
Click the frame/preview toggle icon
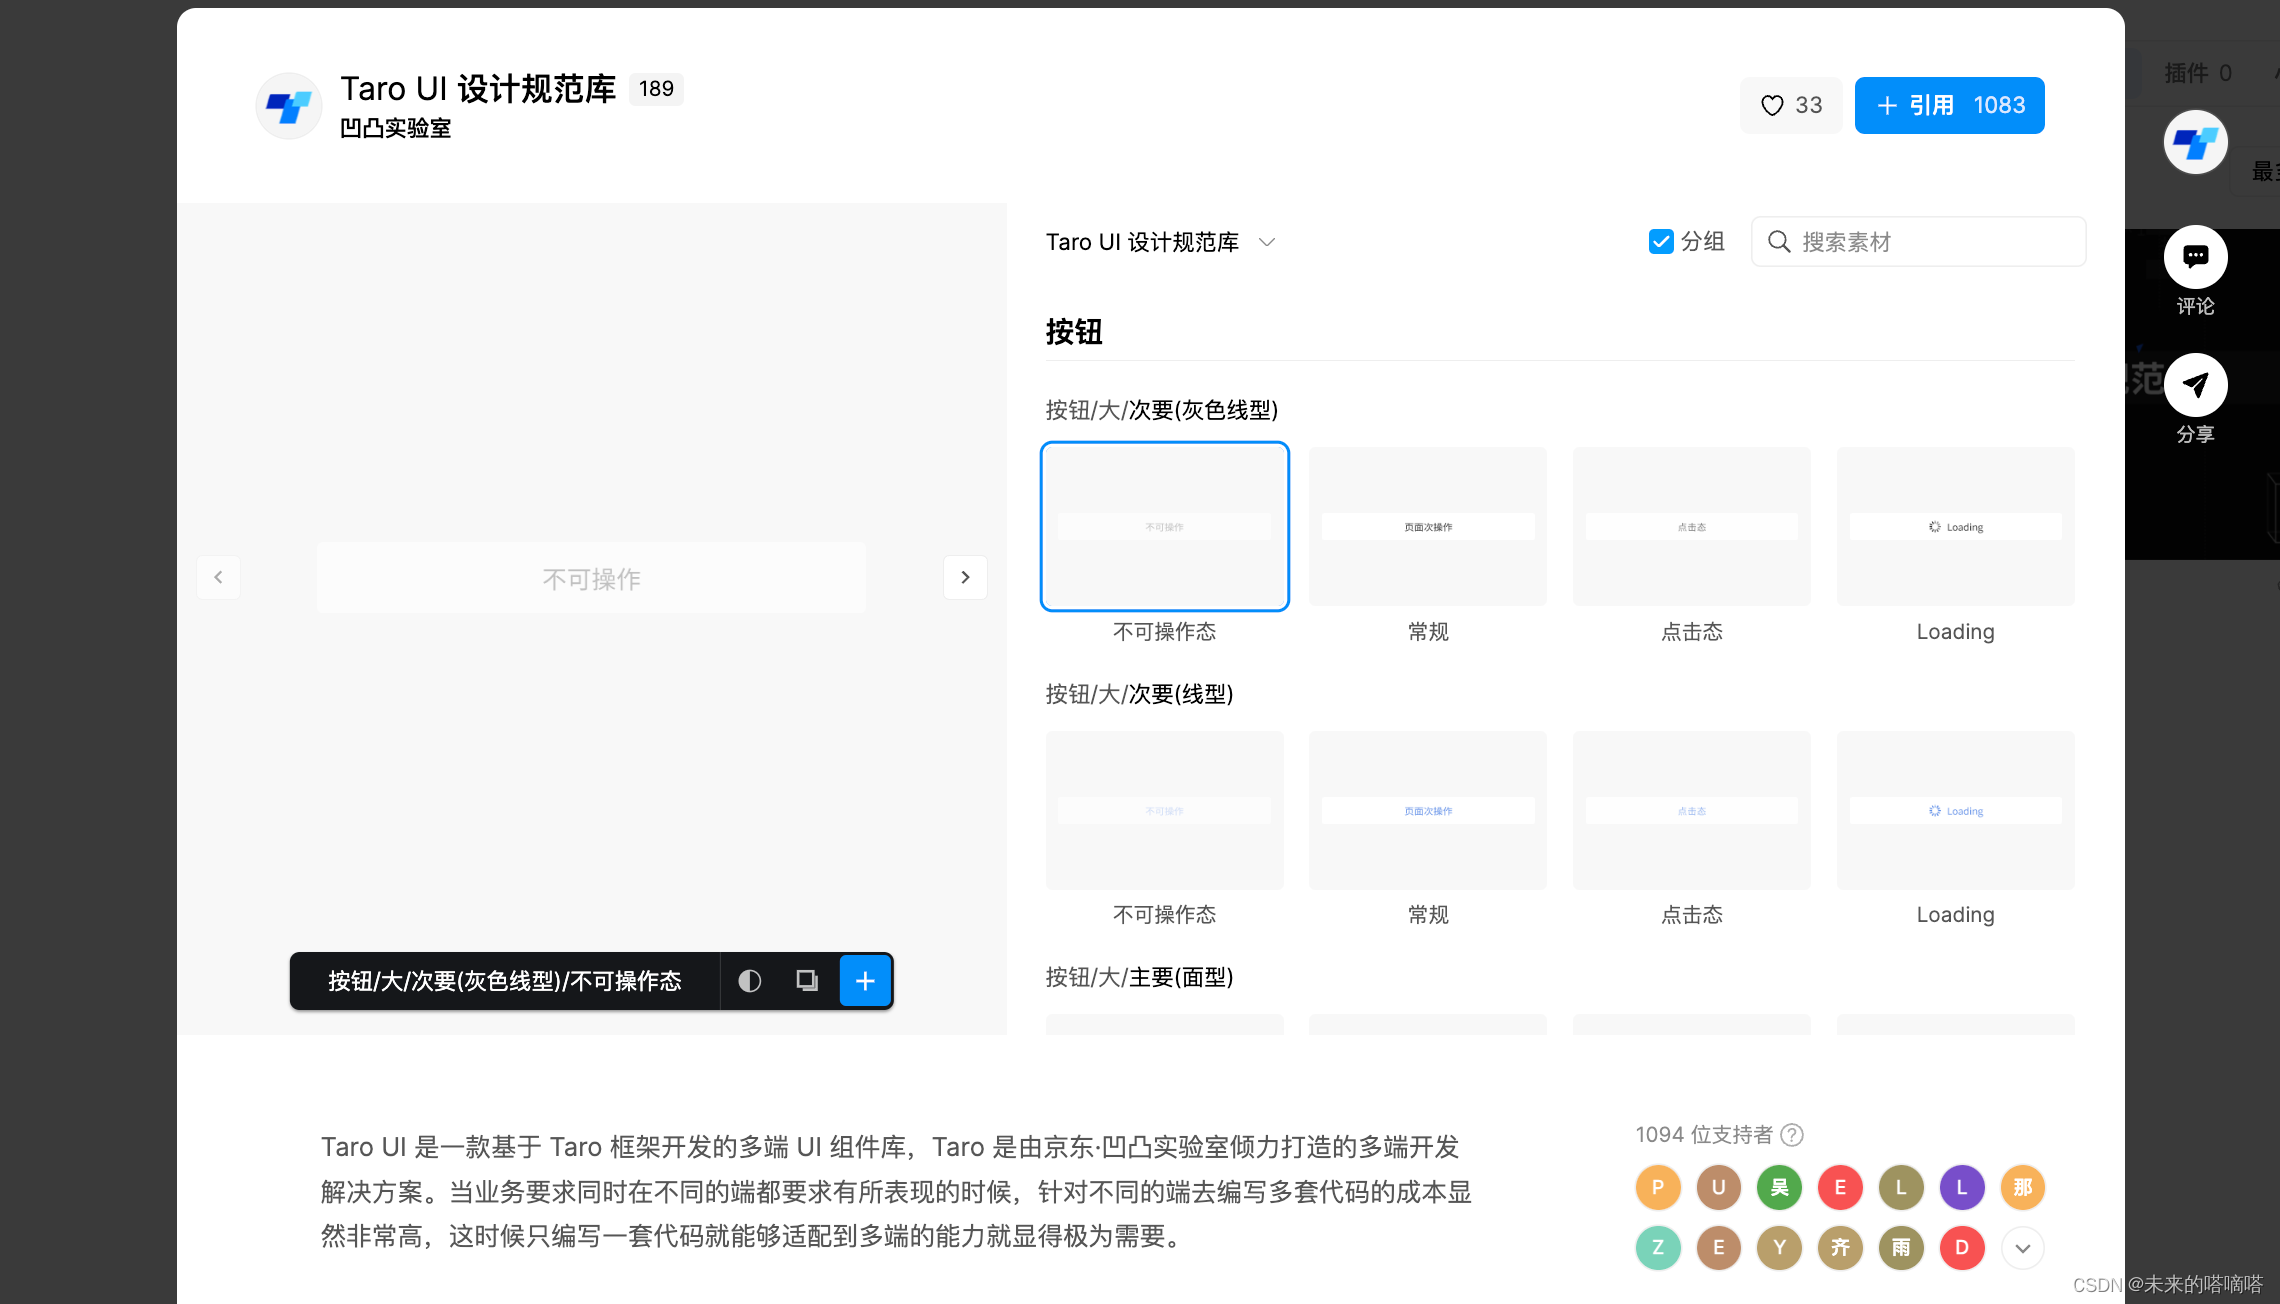pyautogui.click(x=806, y=980)
